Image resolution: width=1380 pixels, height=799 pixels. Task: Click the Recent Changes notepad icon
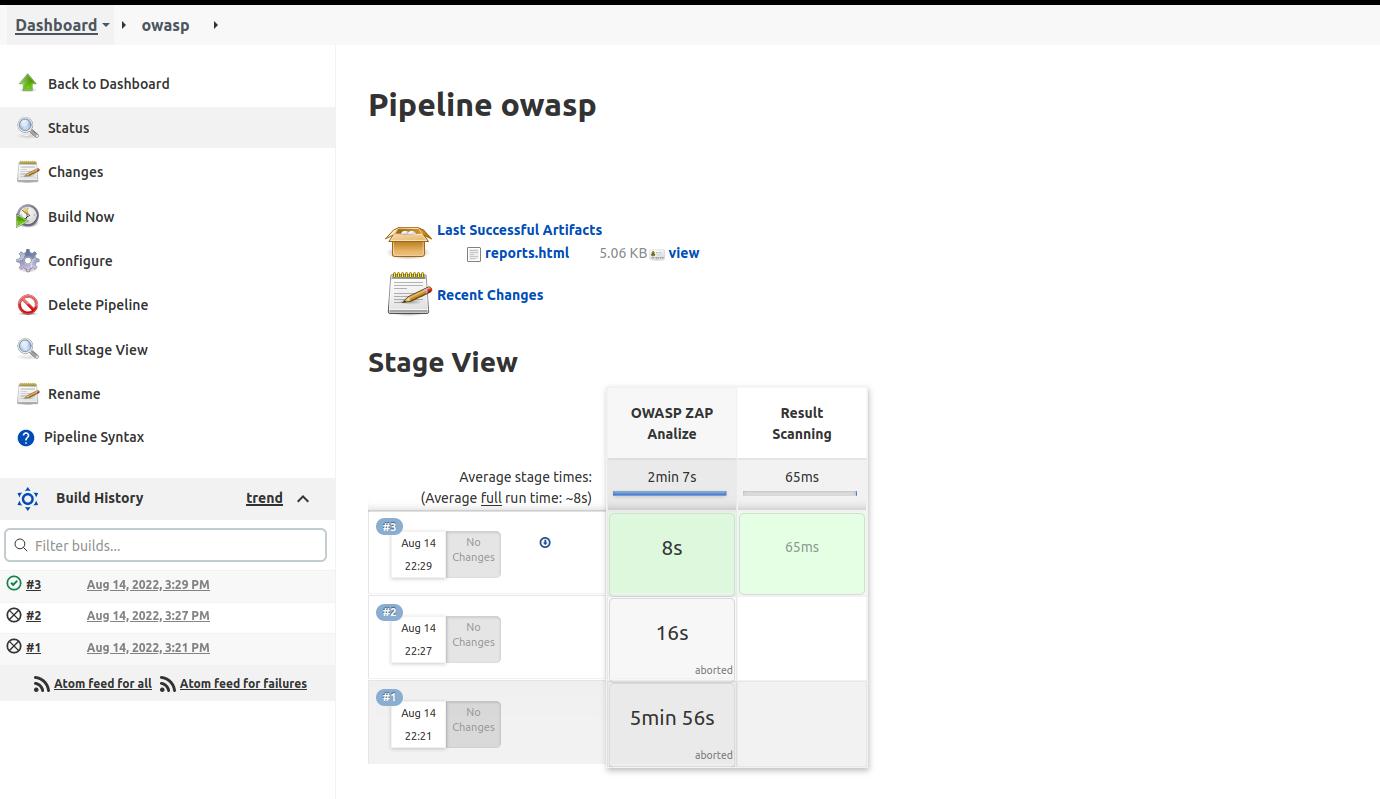point(408,294)
